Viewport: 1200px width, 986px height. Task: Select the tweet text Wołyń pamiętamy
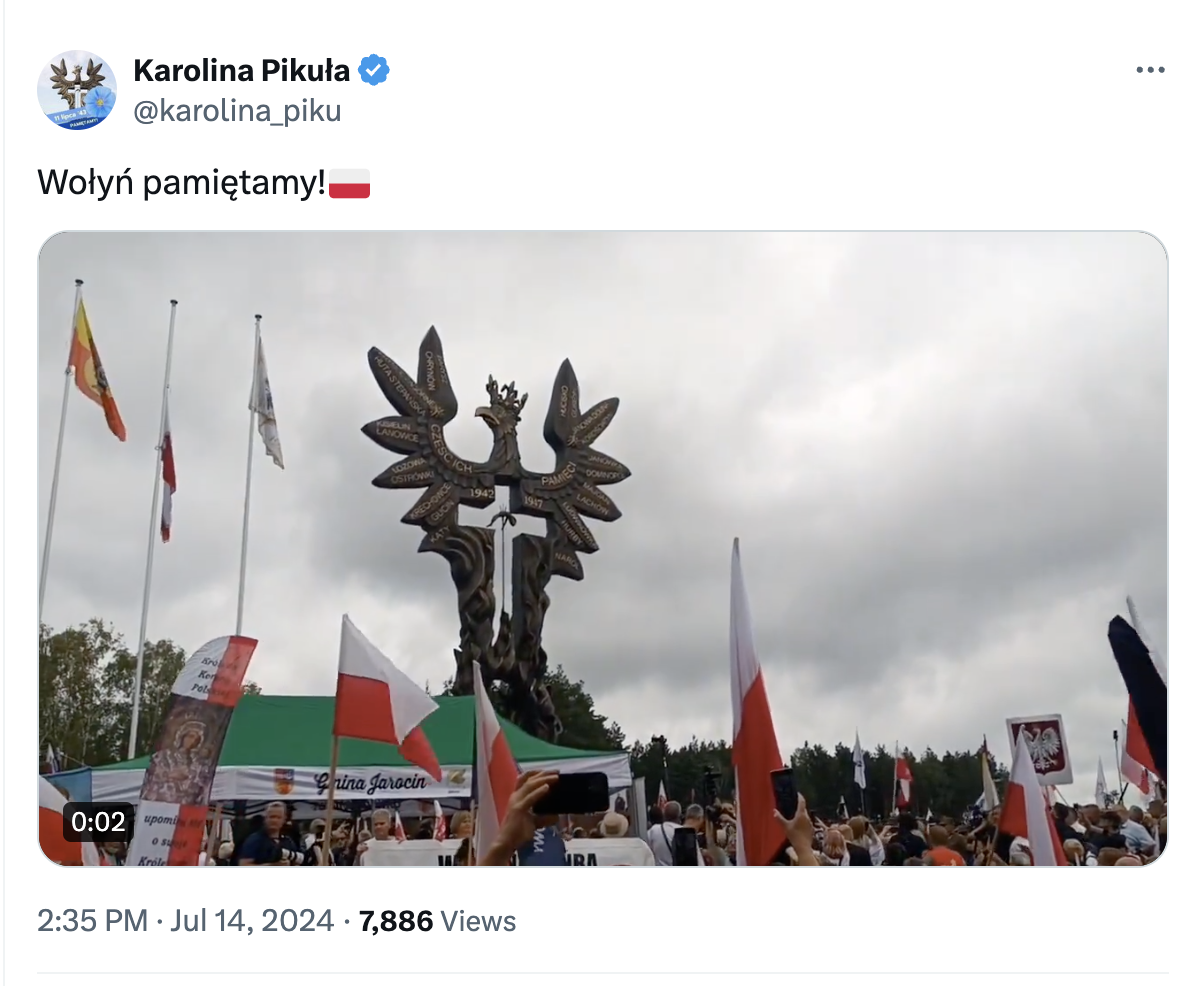(182, 184)
